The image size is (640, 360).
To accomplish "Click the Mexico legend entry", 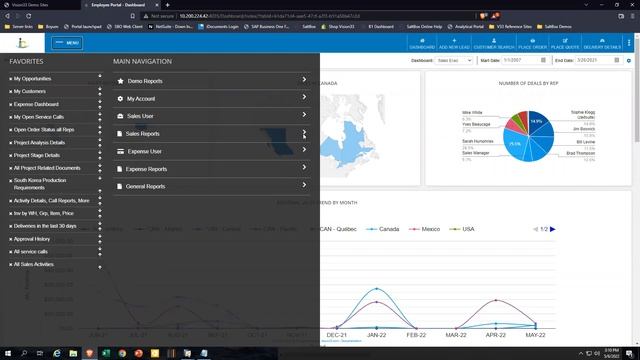I will [424, 229].
